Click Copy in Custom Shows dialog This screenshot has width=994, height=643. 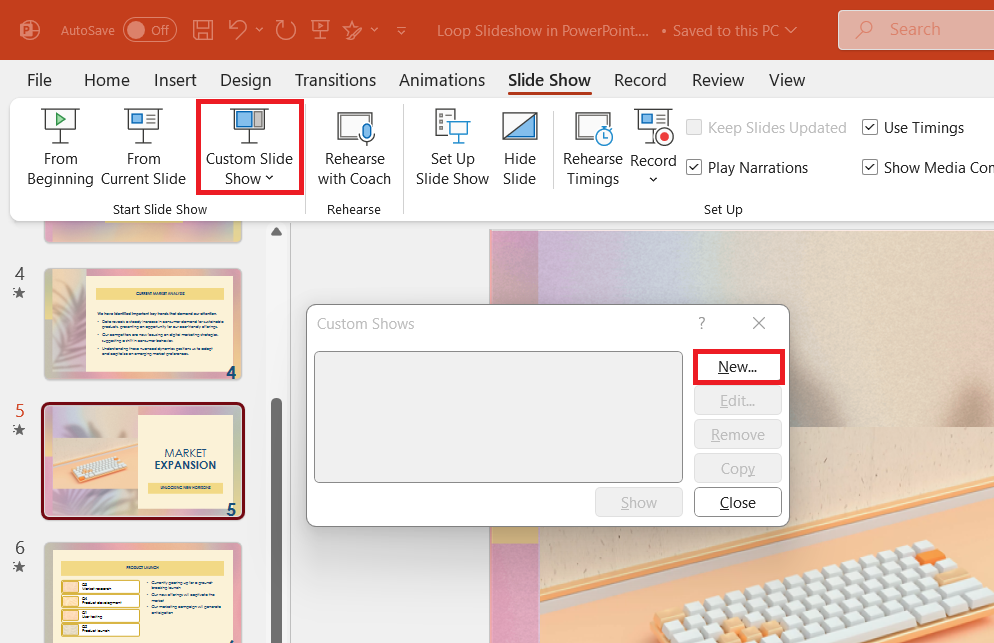click(738, 469)
